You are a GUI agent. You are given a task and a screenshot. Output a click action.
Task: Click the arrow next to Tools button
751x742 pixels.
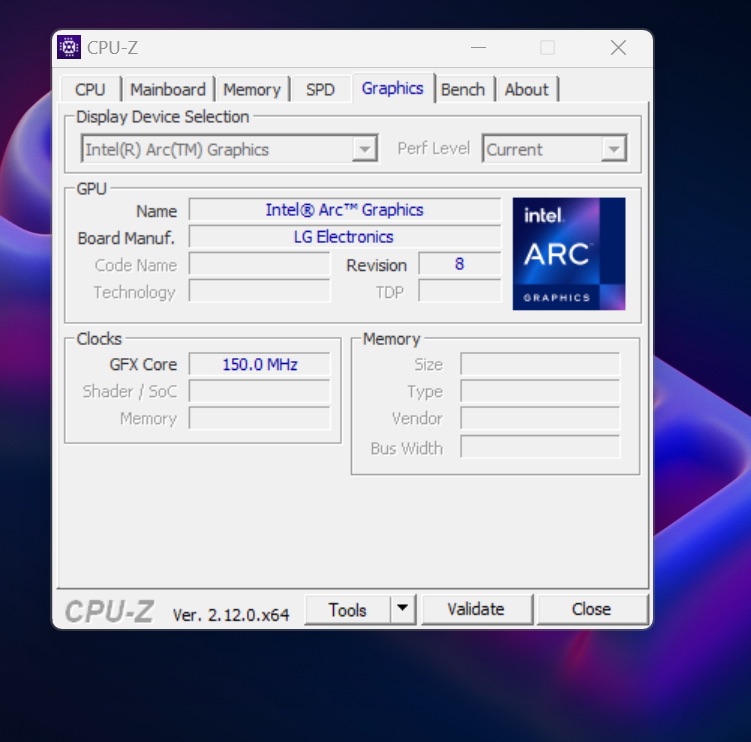coord(402,609)
